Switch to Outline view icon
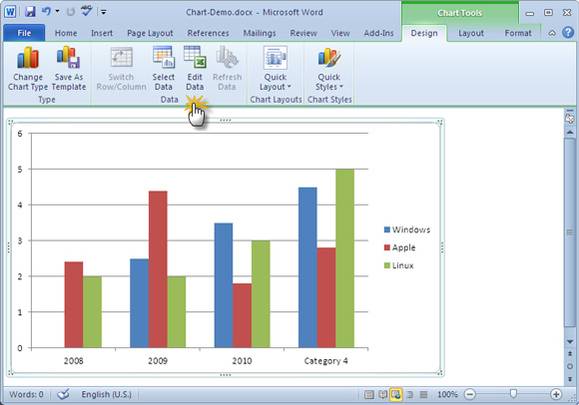 coord(410,395)
